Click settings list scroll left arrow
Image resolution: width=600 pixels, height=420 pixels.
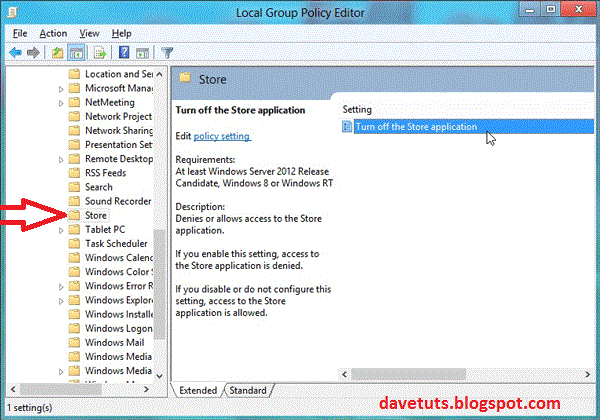(344, 374)
